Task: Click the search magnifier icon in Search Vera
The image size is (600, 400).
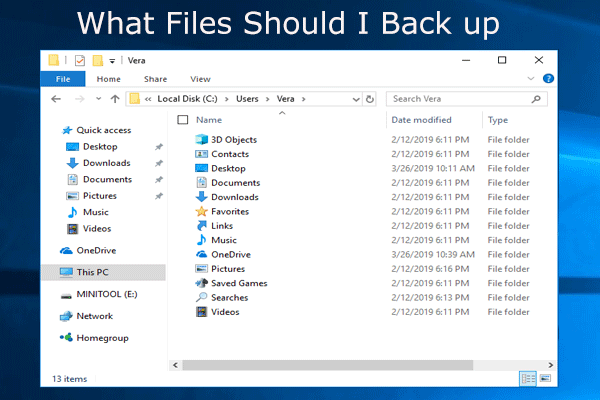Action: coord(536,99)
